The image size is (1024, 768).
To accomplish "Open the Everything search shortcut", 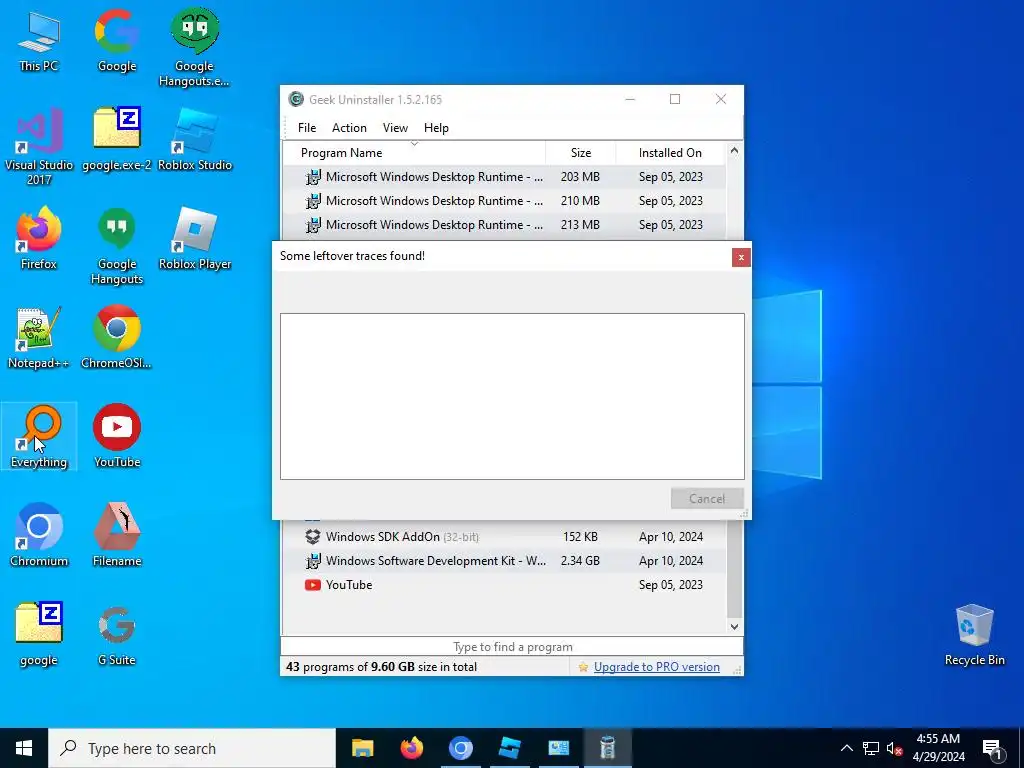I will (39, 436).
